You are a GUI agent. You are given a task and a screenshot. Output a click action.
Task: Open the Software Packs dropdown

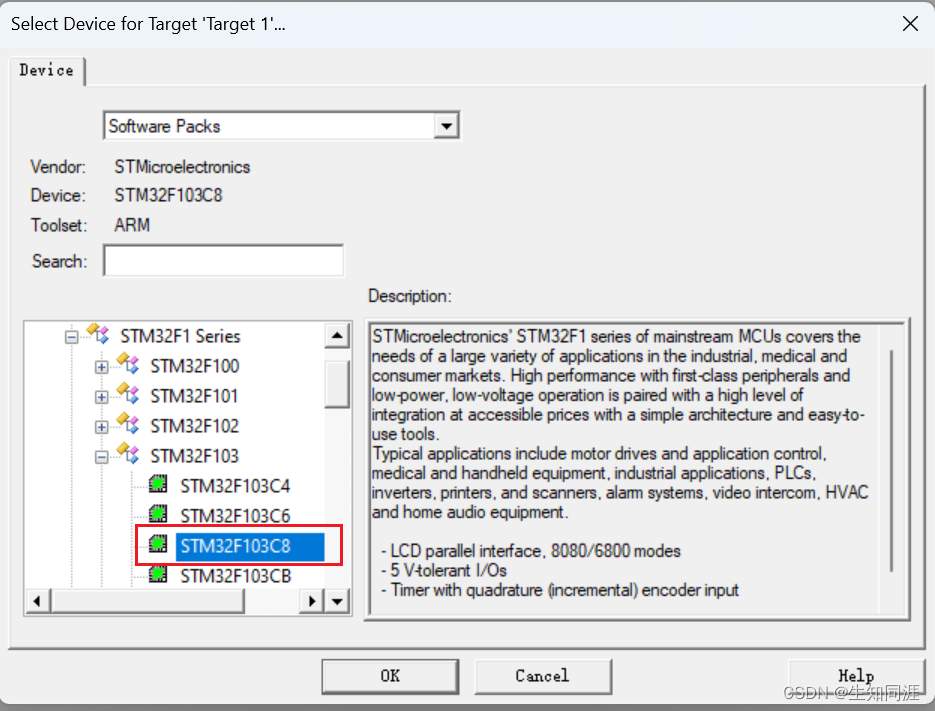click(x=447, y=125)
